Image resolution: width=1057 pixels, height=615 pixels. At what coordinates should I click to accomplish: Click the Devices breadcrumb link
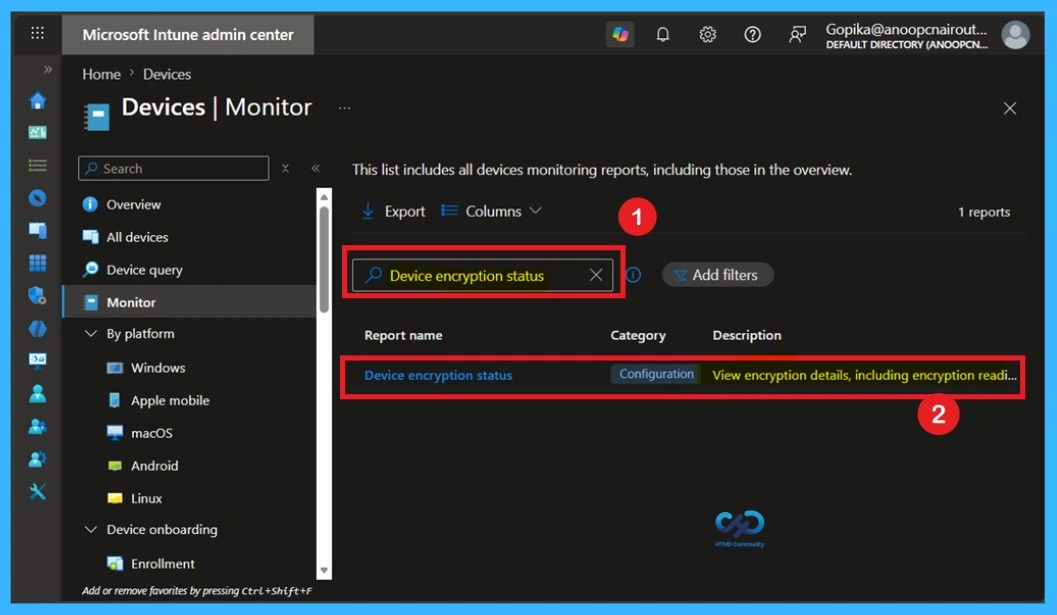(167, 74)
